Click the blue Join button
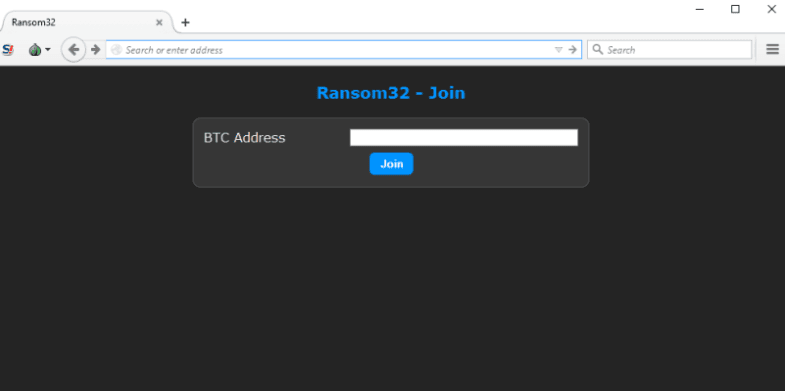The width and height of the screenshot is (785, 391). tap(391, 164)
